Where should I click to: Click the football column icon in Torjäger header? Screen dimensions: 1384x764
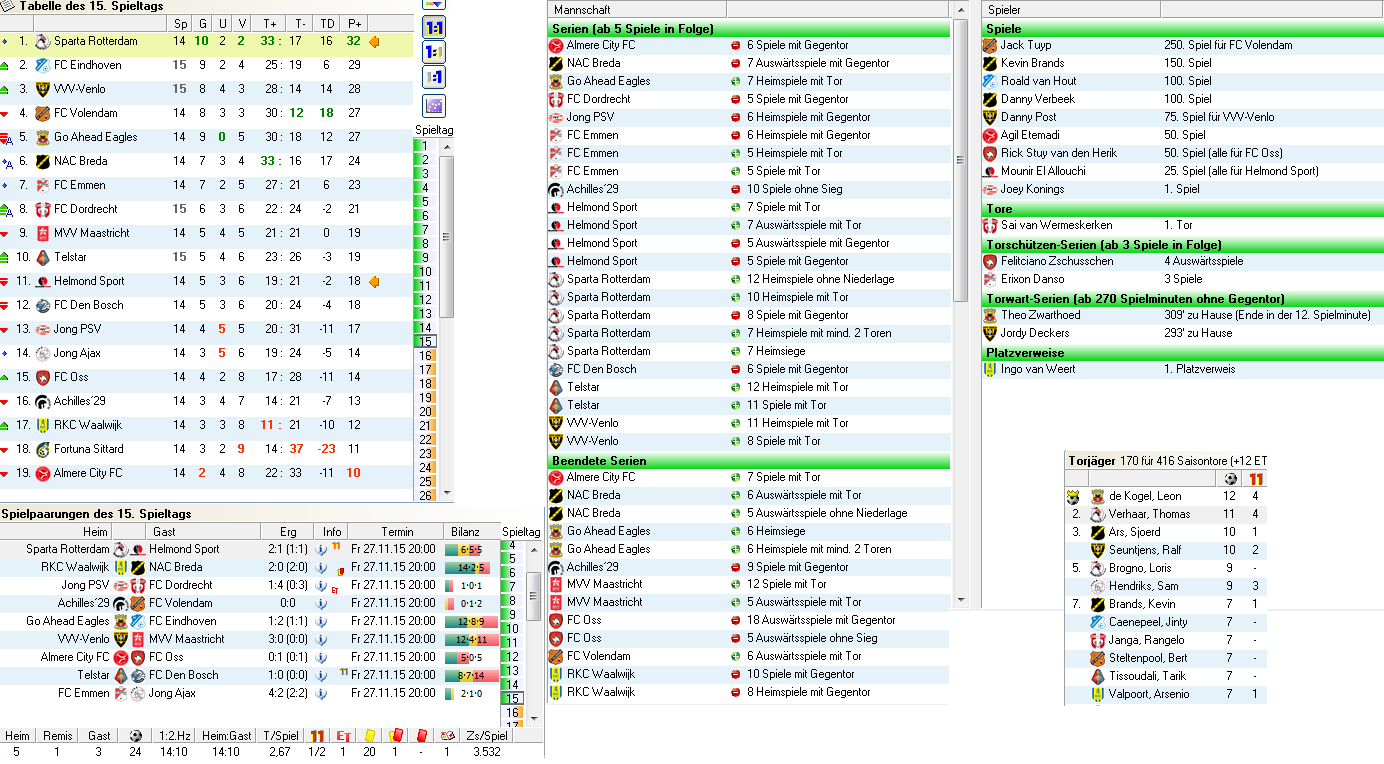point(1230,478)
